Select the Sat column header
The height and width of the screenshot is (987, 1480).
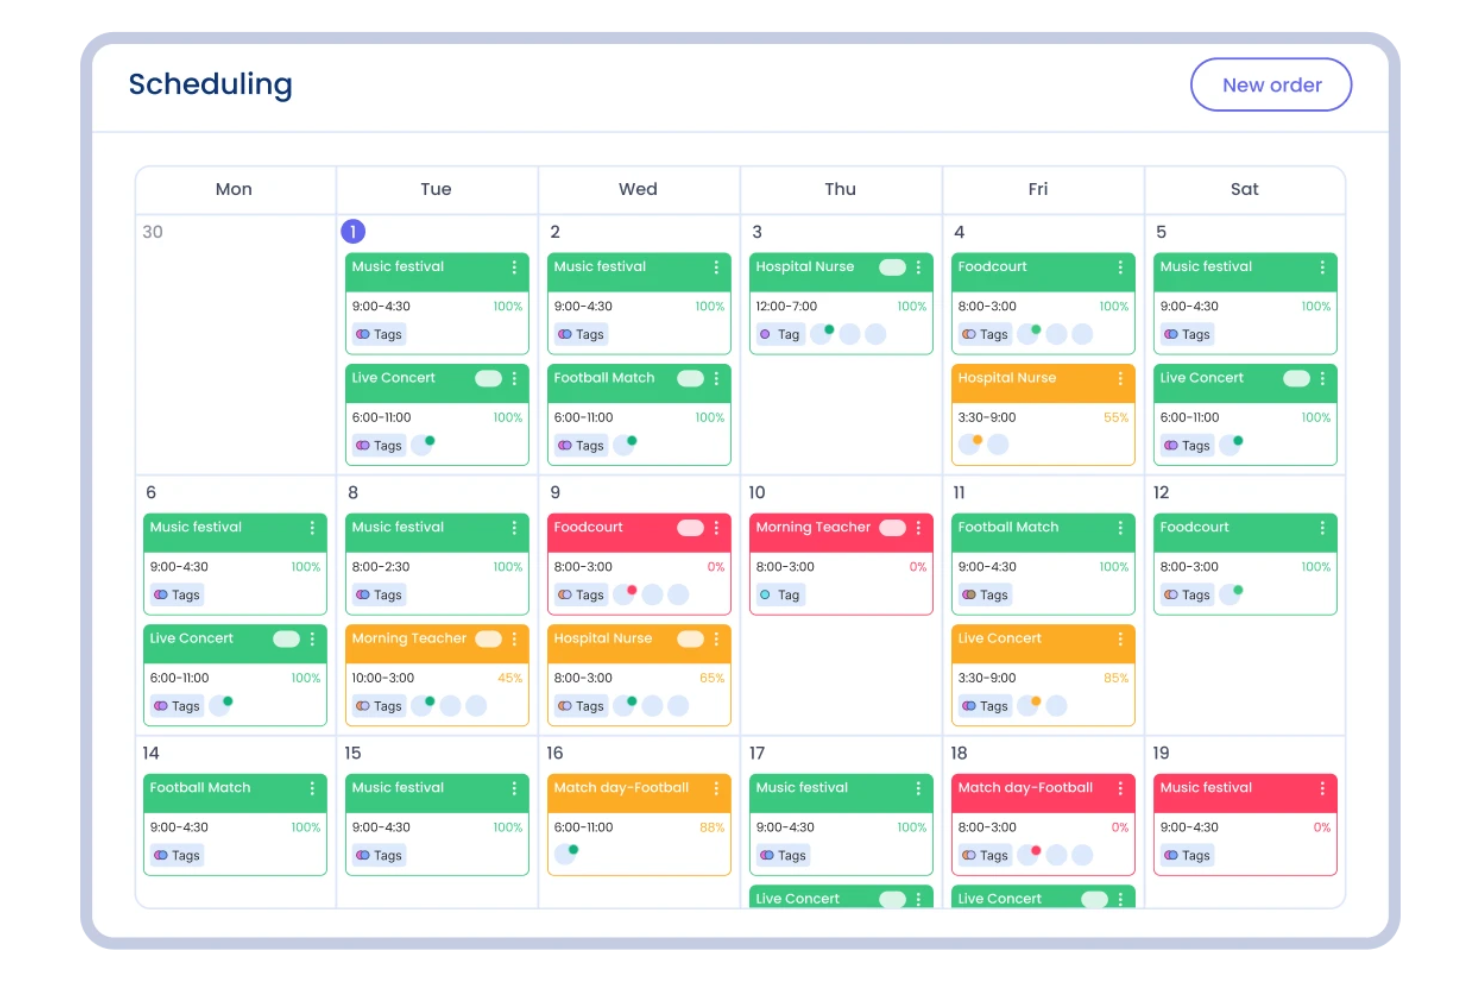click(1244, 189)
